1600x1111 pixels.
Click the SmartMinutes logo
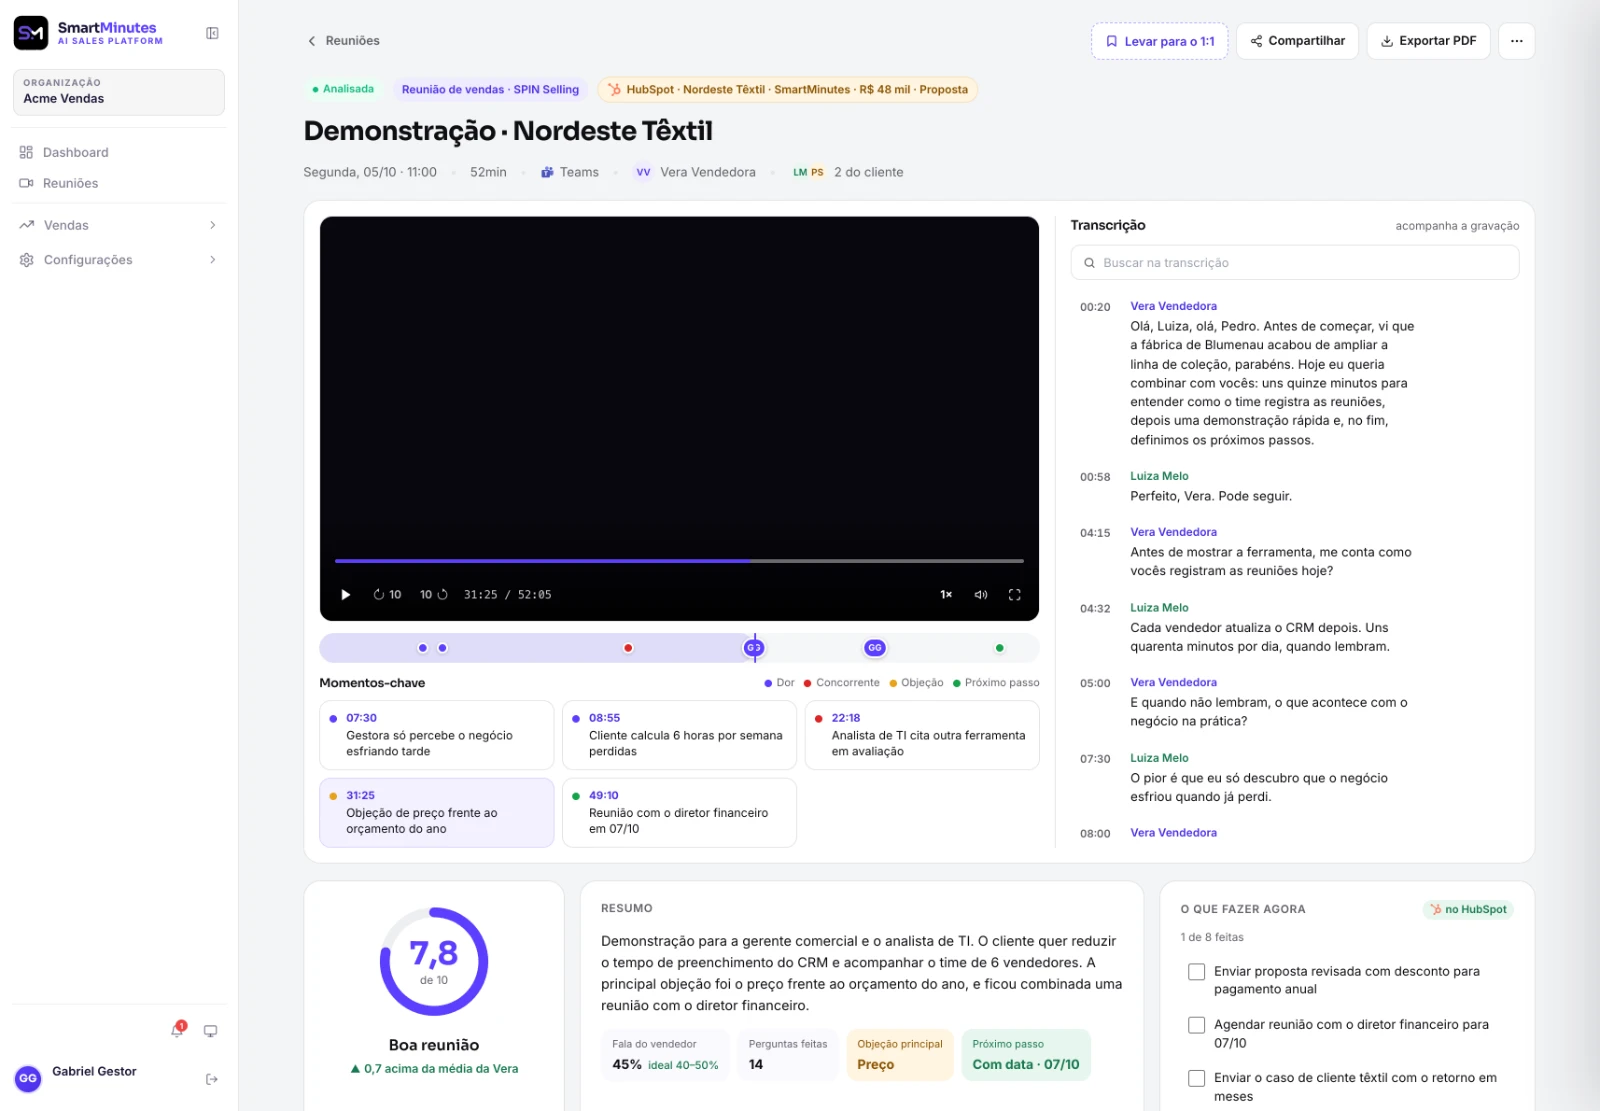88,33
